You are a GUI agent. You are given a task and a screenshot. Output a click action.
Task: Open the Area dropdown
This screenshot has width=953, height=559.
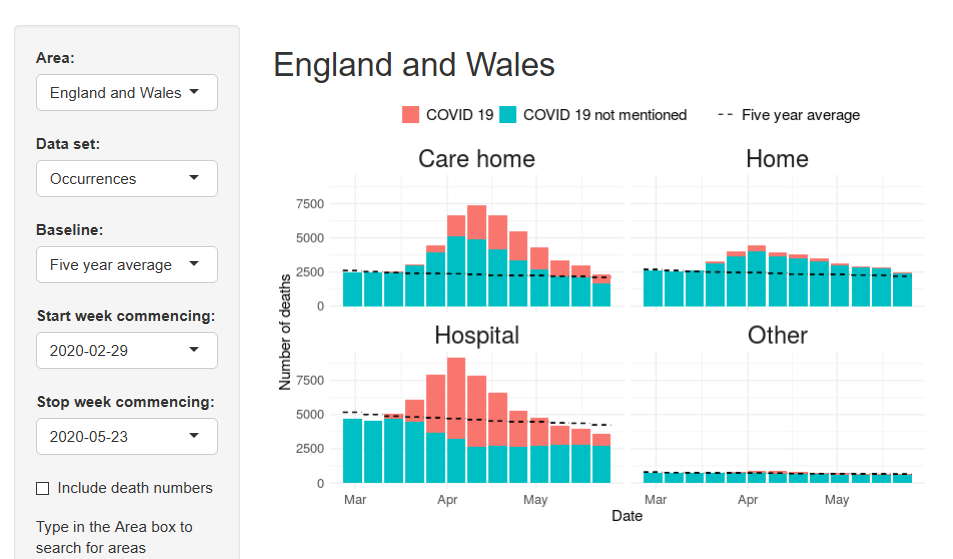tap(126, 93)
